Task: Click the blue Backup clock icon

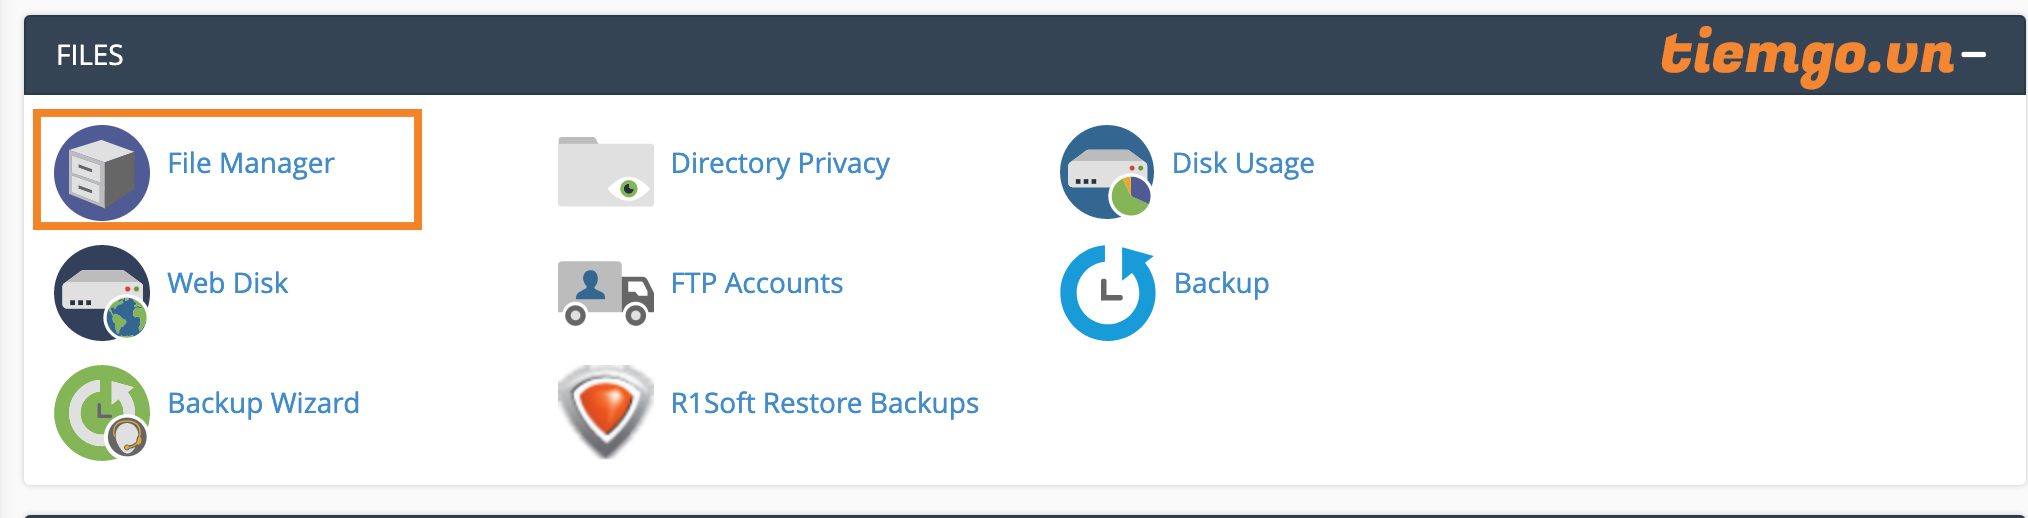Action: (x=1107, y=292)
